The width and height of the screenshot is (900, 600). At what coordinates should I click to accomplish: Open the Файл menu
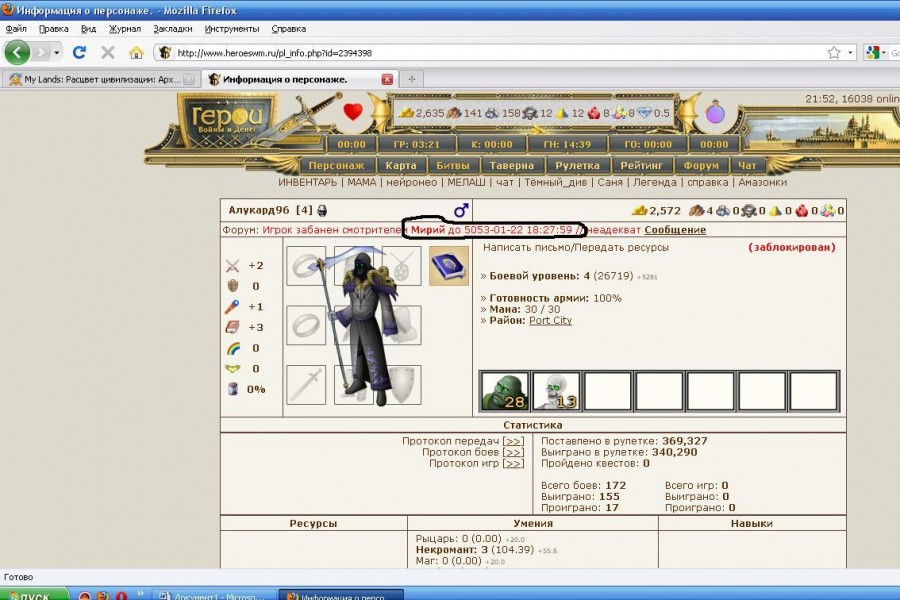(16, 29)
